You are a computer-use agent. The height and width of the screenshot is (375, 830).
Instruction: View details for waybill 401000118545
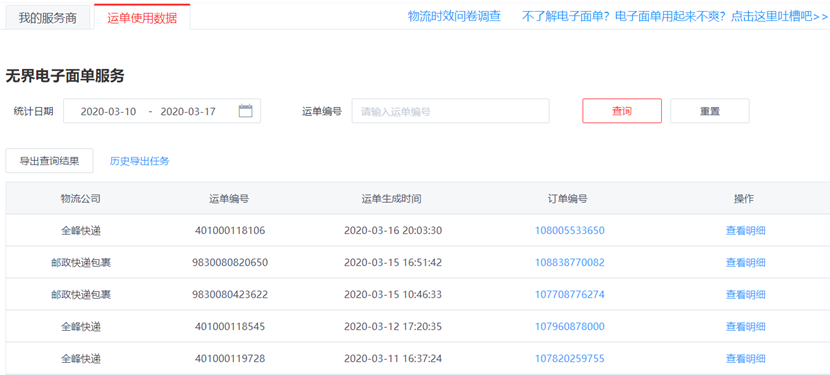point(745,326)
